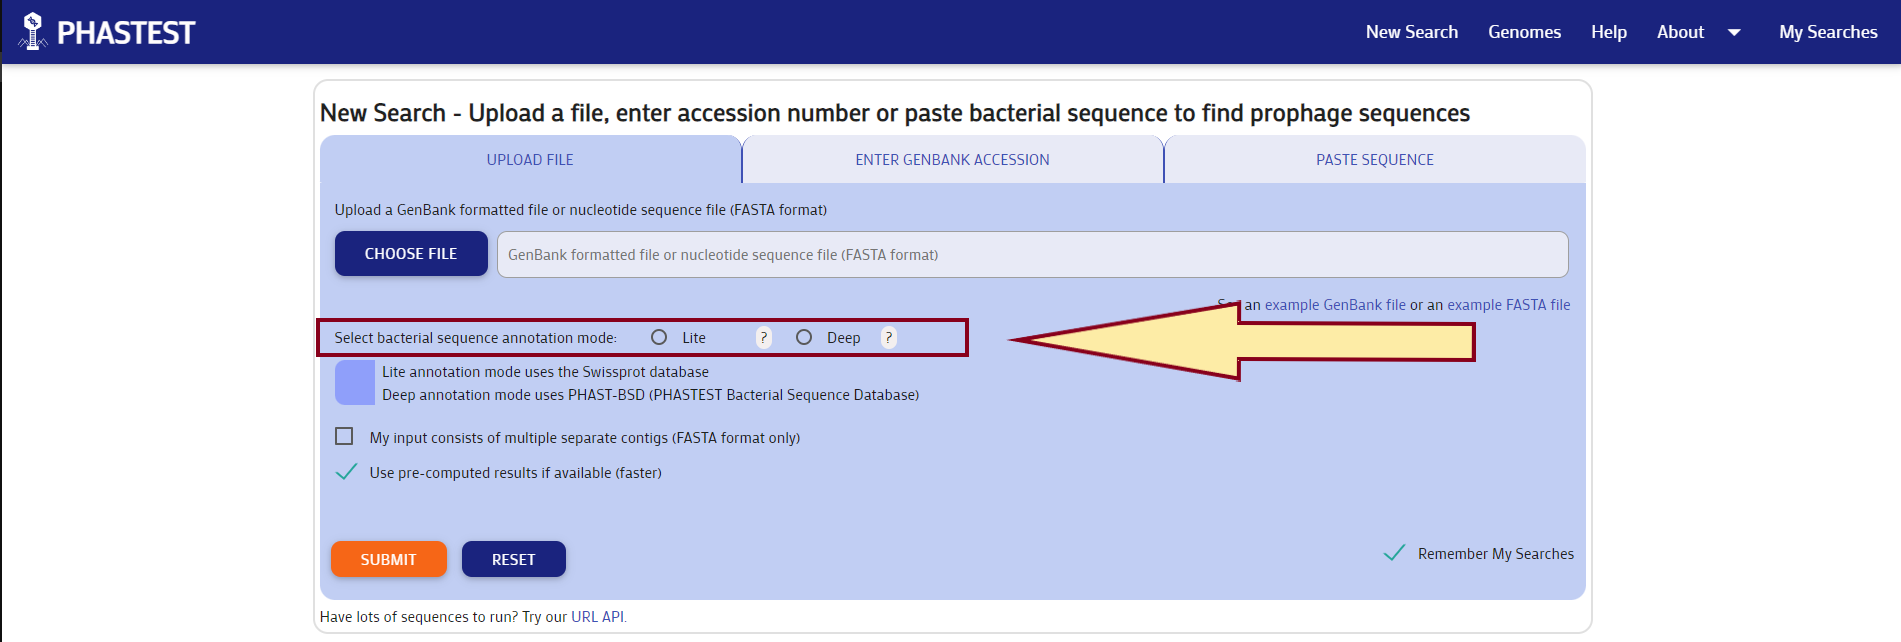Open the help icon next to Lite

[764, 338]
